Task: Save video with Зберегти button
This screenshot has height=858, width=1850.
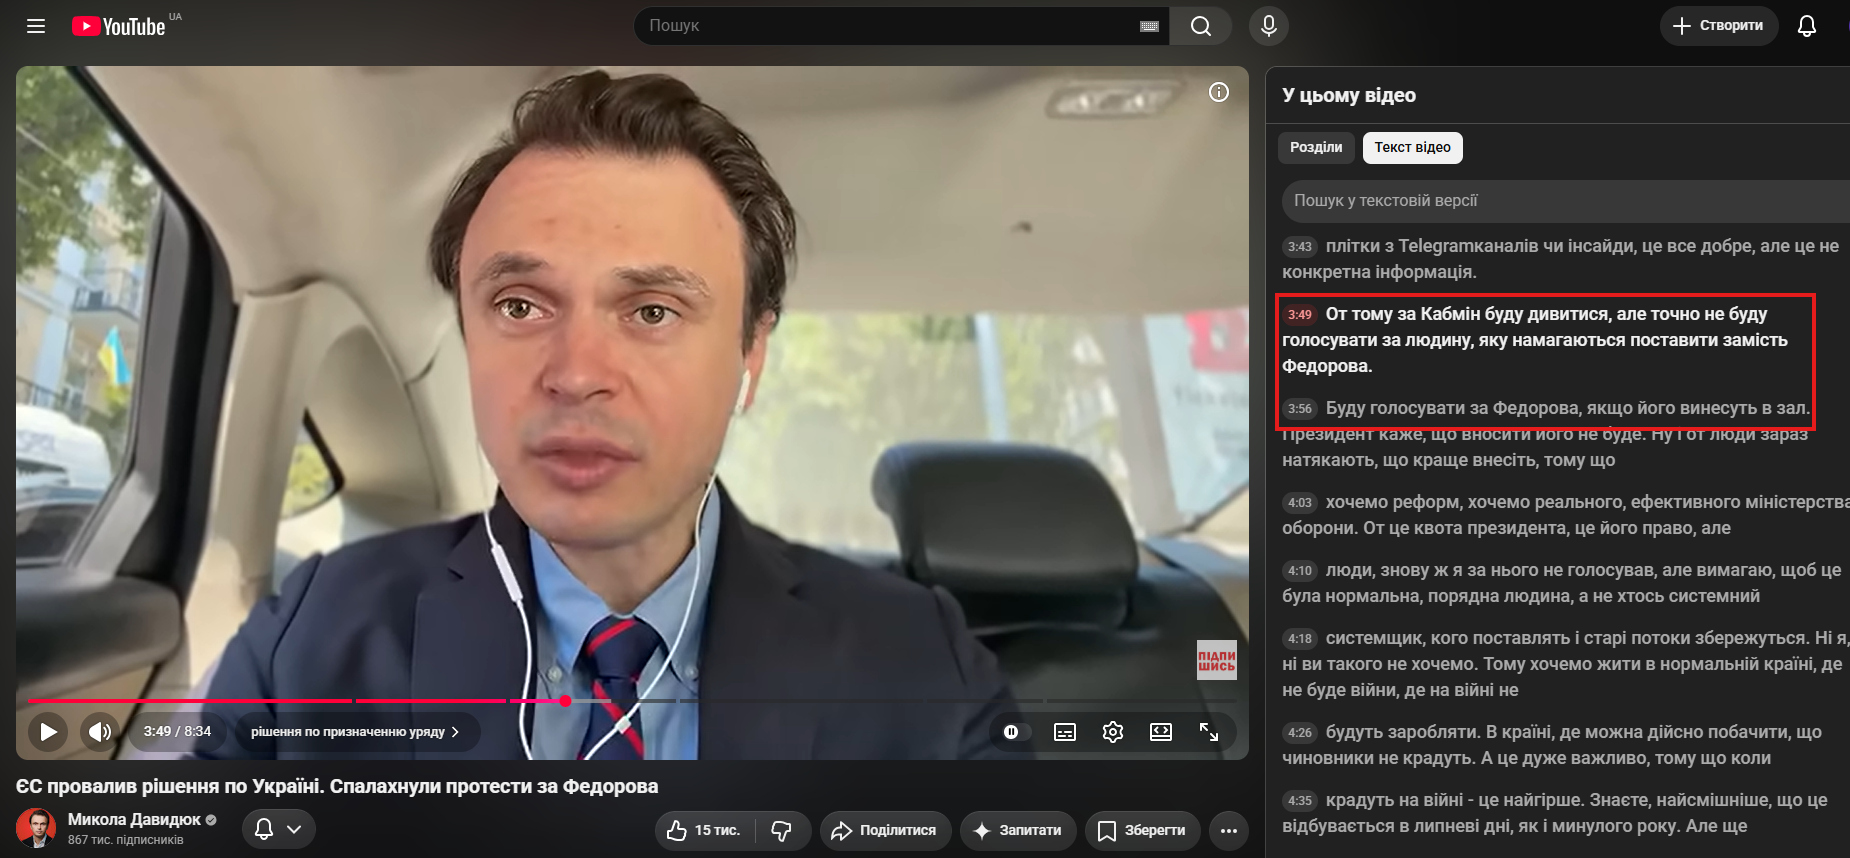Action: (x=1143, y=830)
